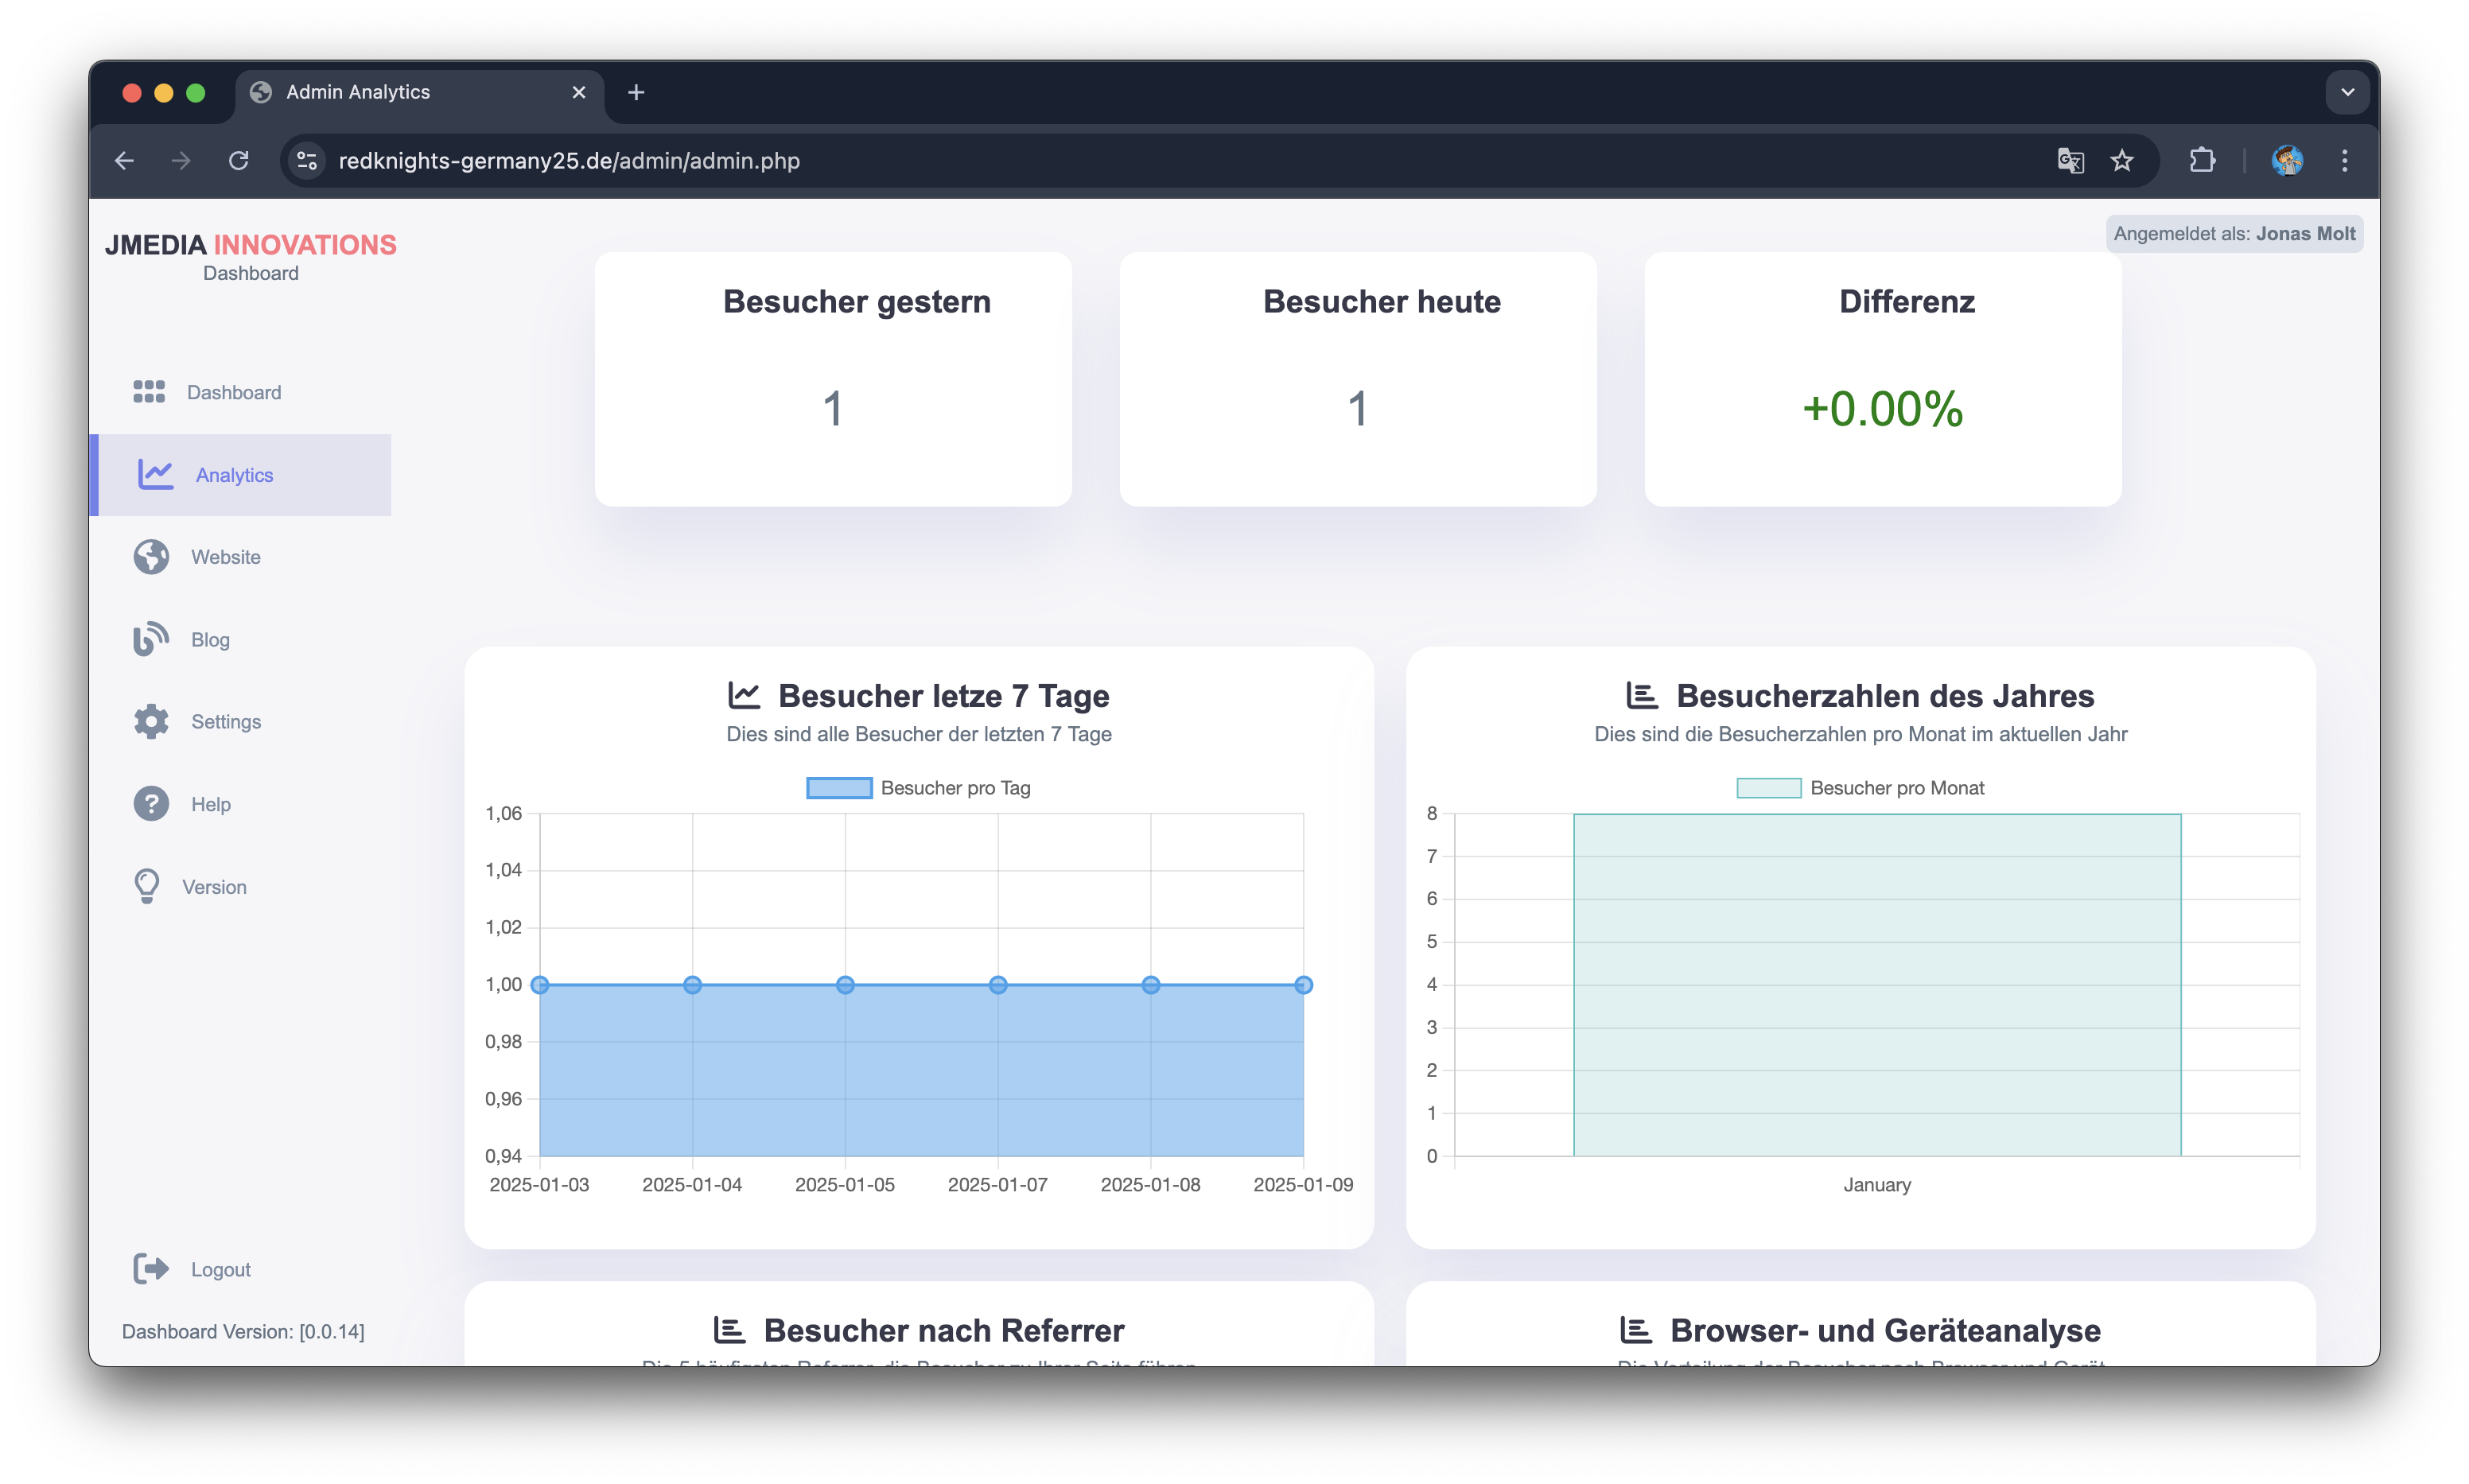
Task: Select the Analytics chart icon
Action: 155,474
